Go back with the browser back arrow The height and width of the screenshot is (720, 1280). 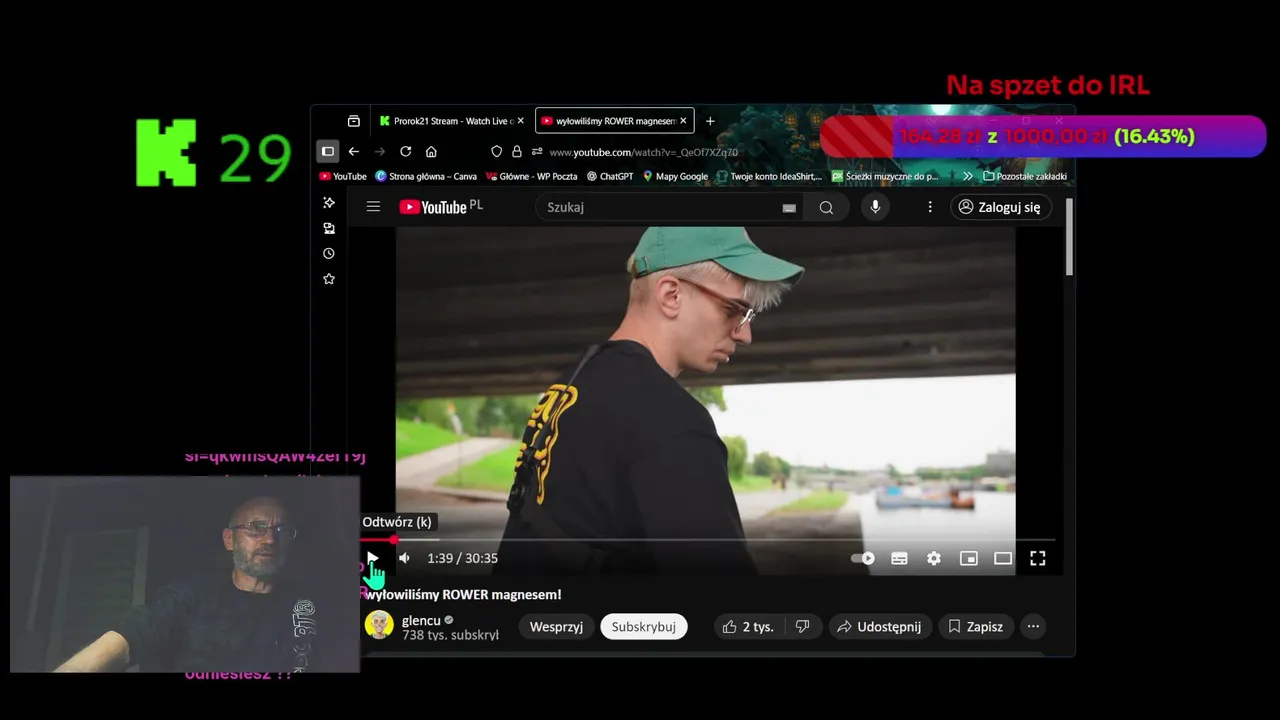point(353,151)
